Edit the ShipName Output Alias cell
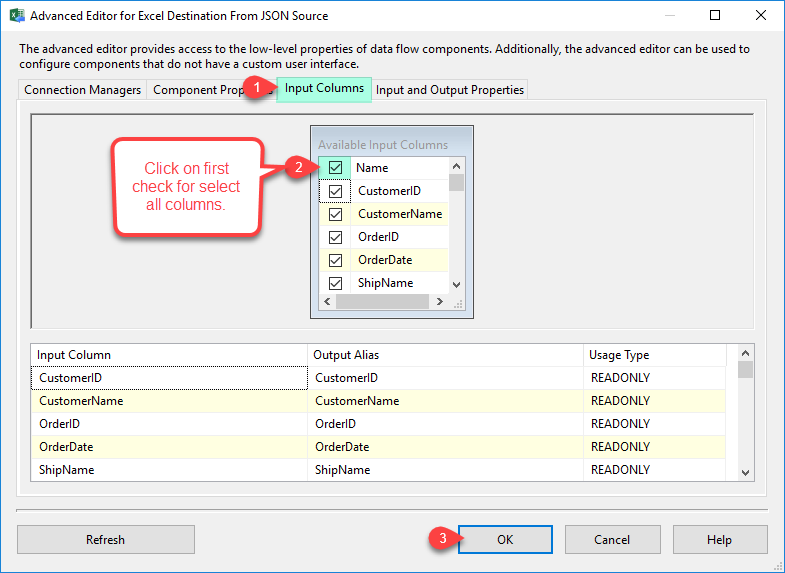Image resolution: width=785 pixels, height=573 pixels. tap(445, 470)
